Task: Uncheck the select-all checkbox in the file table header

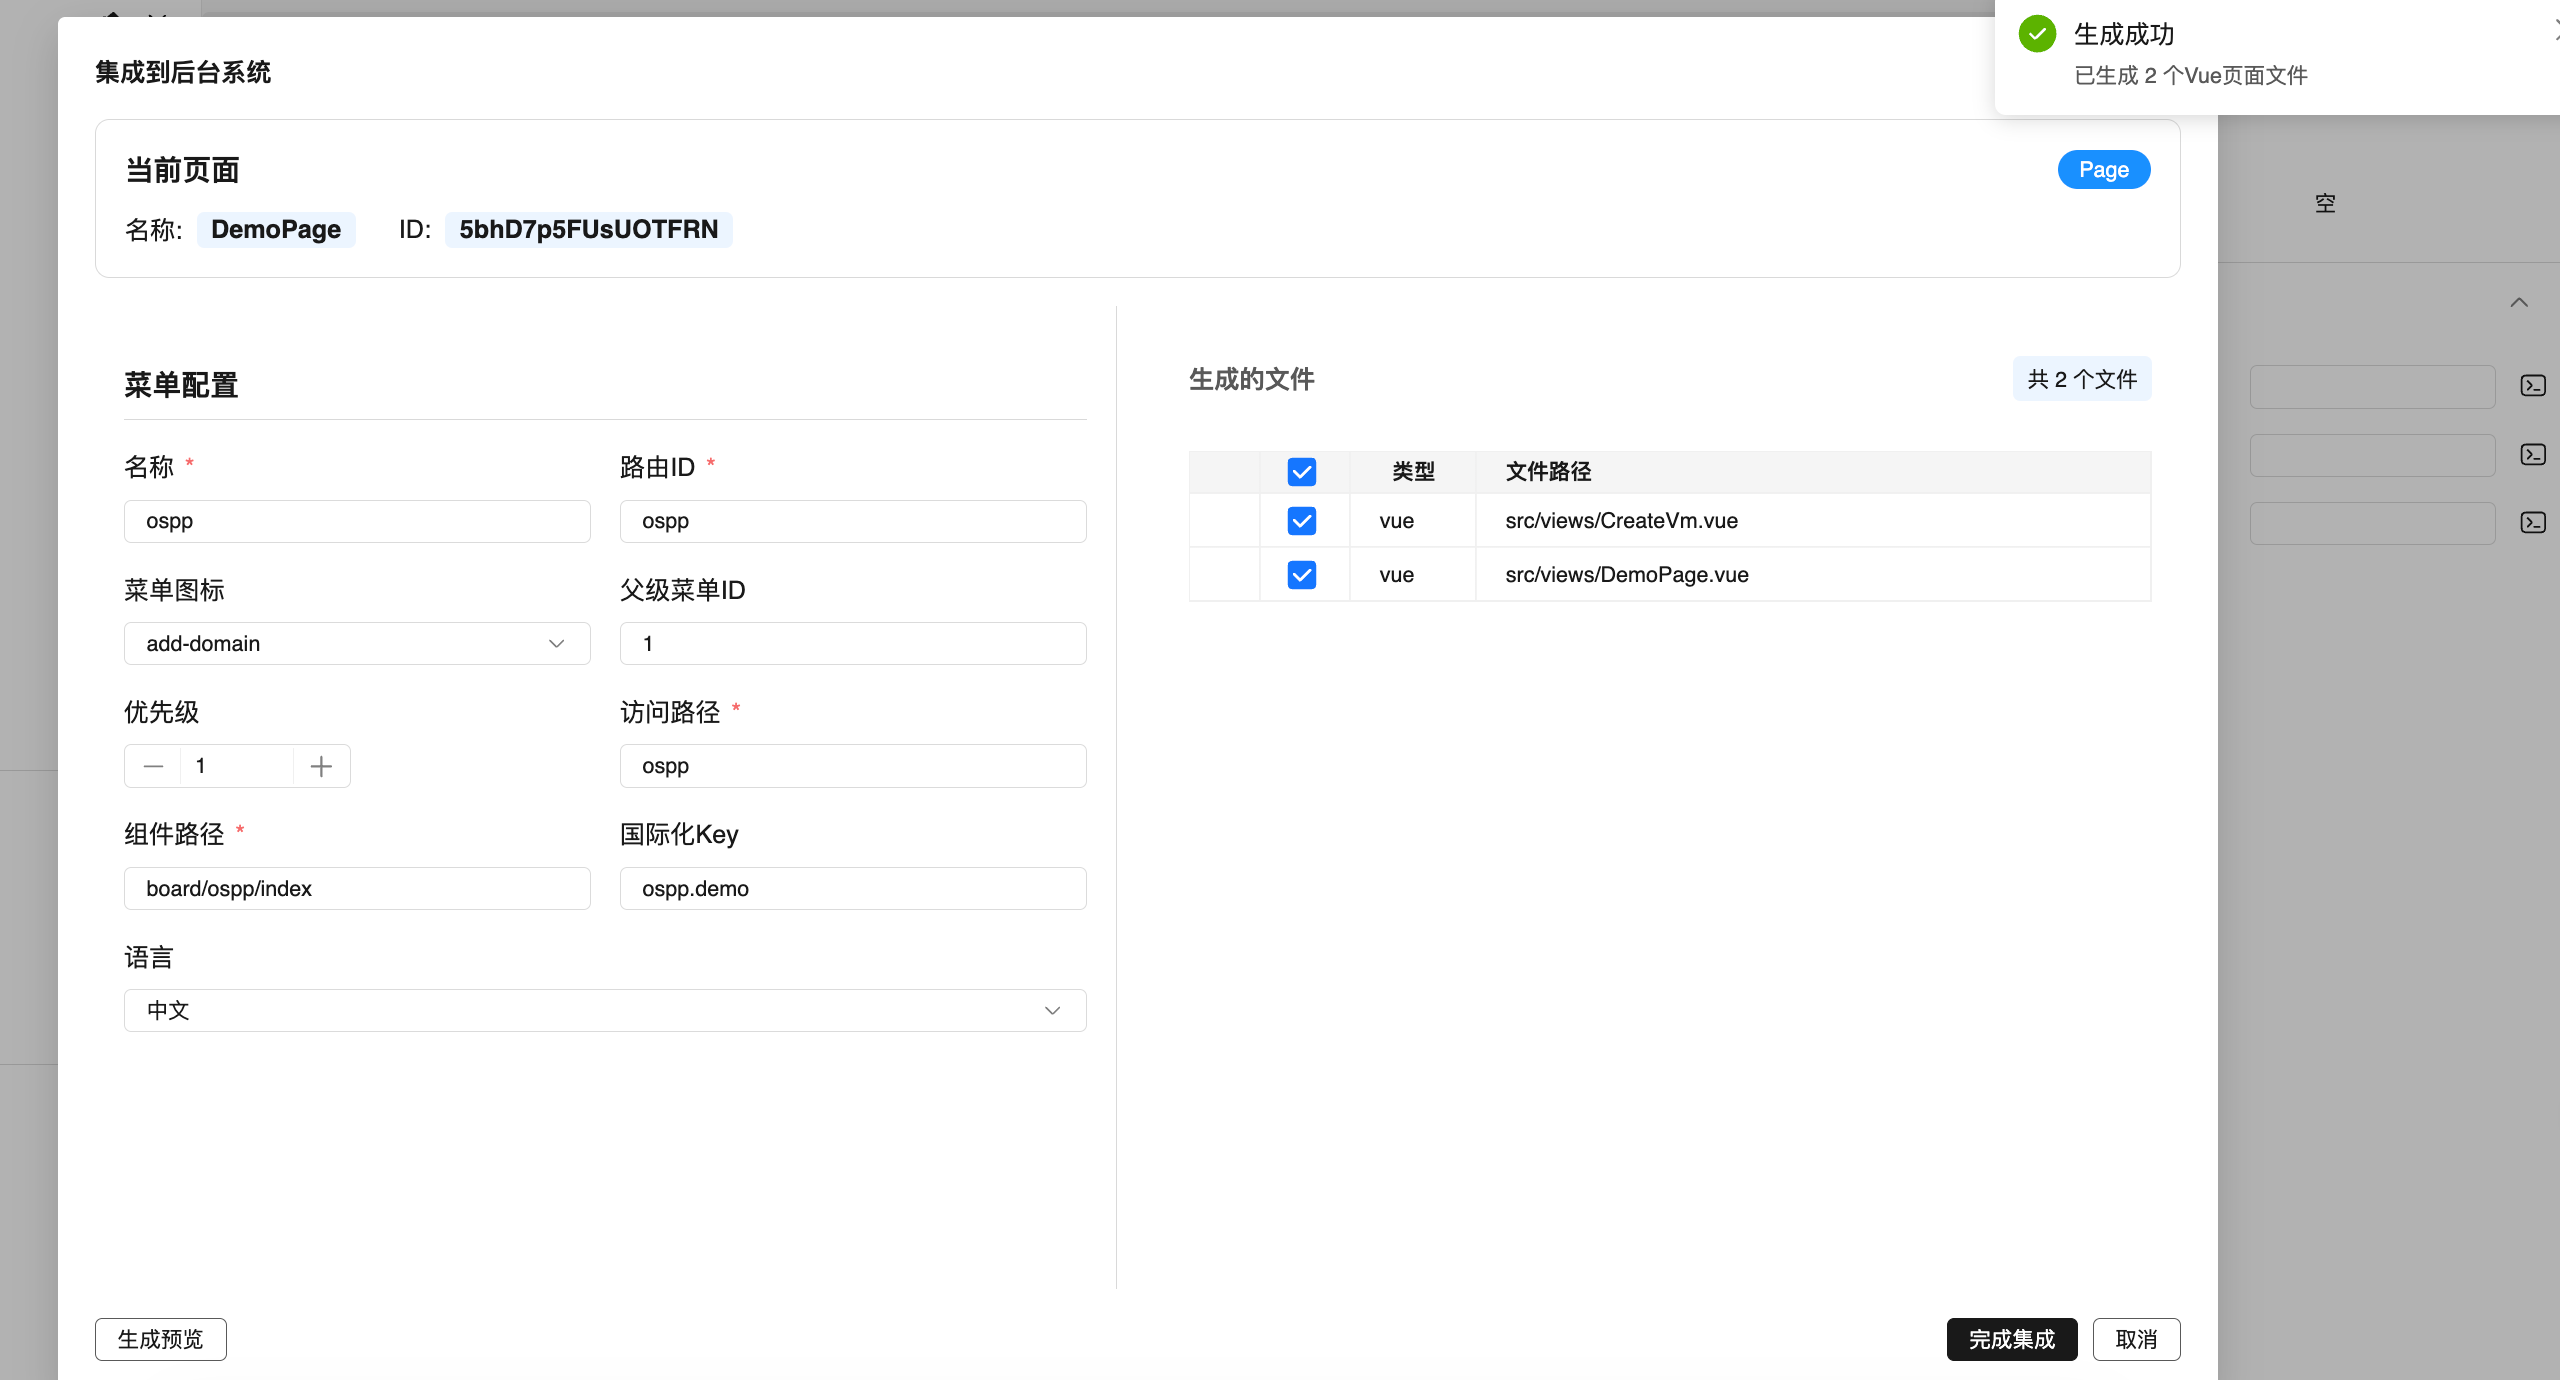Action: click(x=1301, y=471)
